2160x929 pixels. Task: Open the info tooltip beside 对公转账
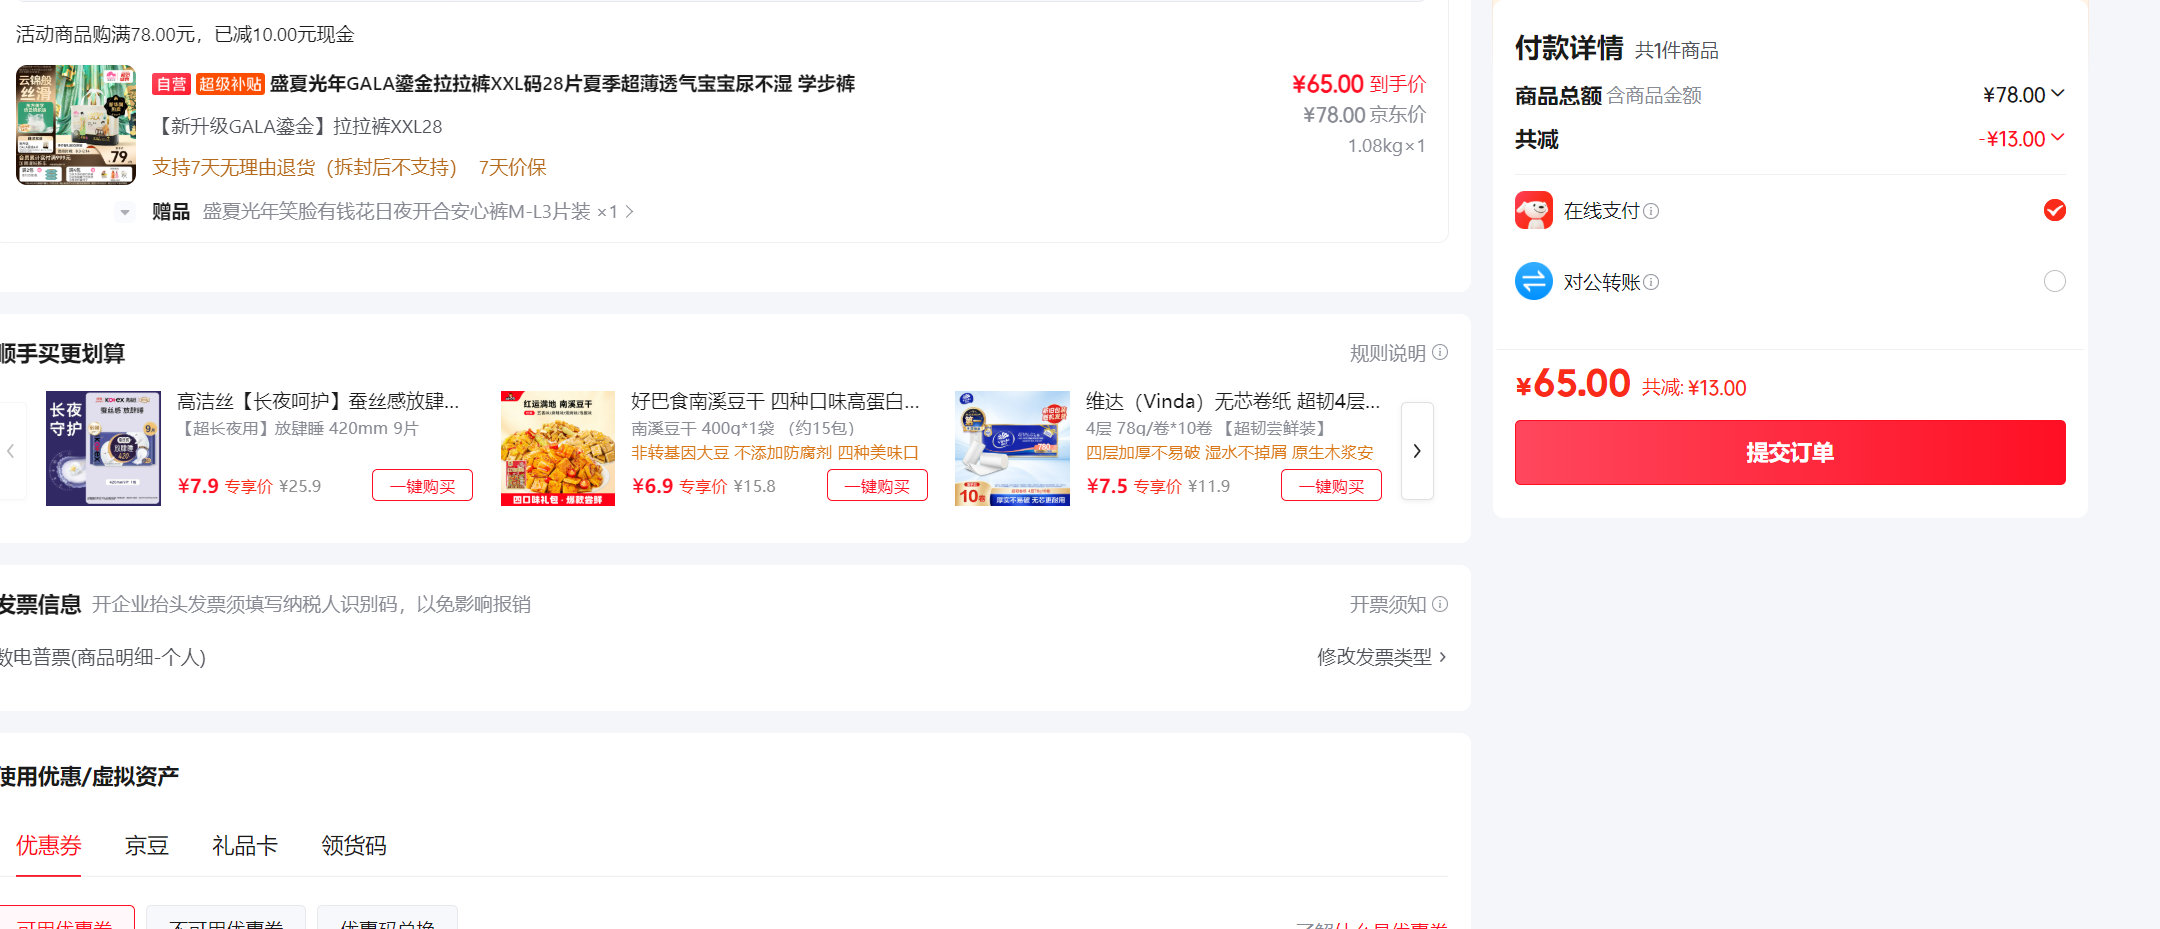pyautogui.click(x=1651, y=282)
